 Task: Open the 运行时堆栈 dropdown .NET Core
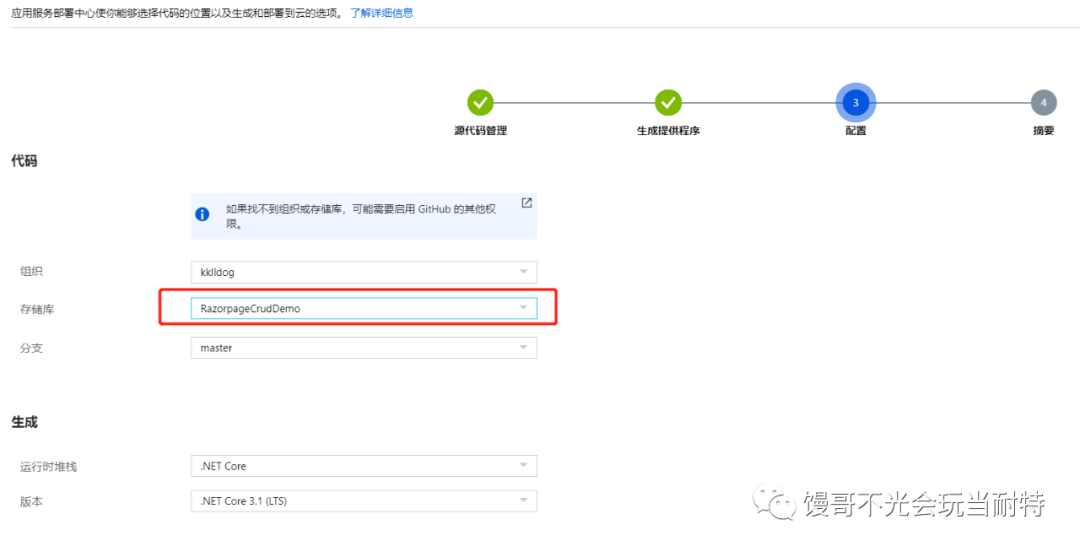click(x=364, y=466)
